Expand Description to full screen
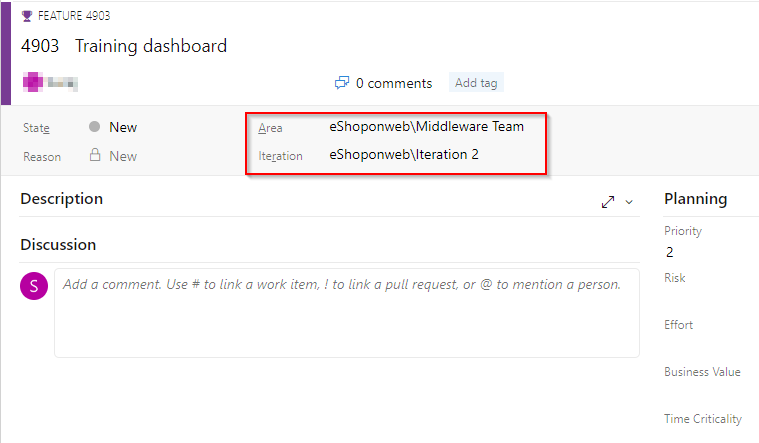Image resolution: width=759 pixels, height=443 pixels. tap(608, 202)
